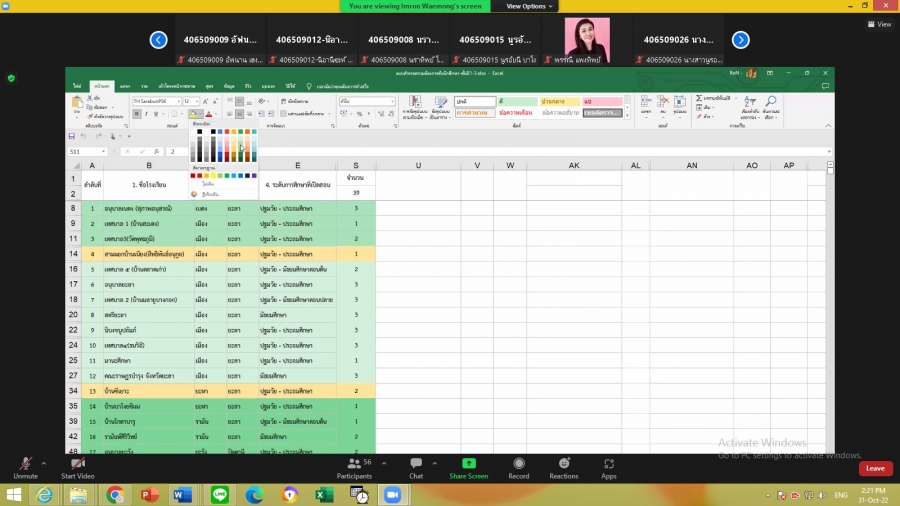Click the green Share Screen icon
The width and height of the screenshot is (900, 506).
pos(469,465)
